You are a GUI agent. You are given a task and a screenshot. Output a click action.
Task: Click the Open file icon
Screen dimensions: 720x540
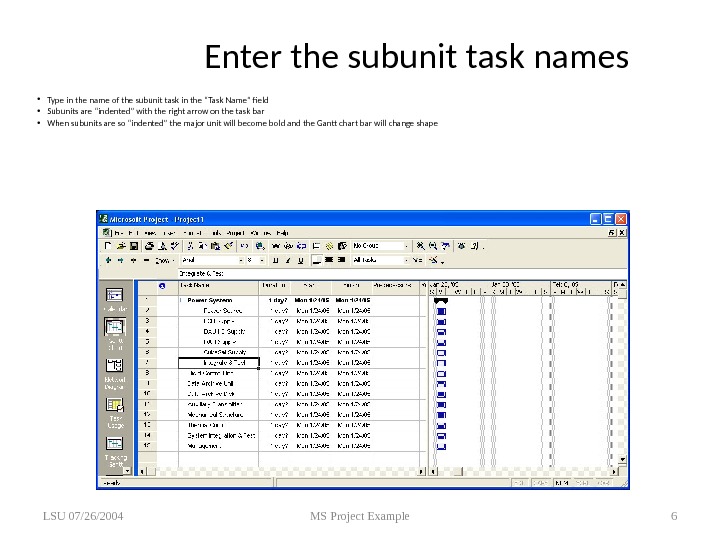pyautogui.click(x=121, y=246)
